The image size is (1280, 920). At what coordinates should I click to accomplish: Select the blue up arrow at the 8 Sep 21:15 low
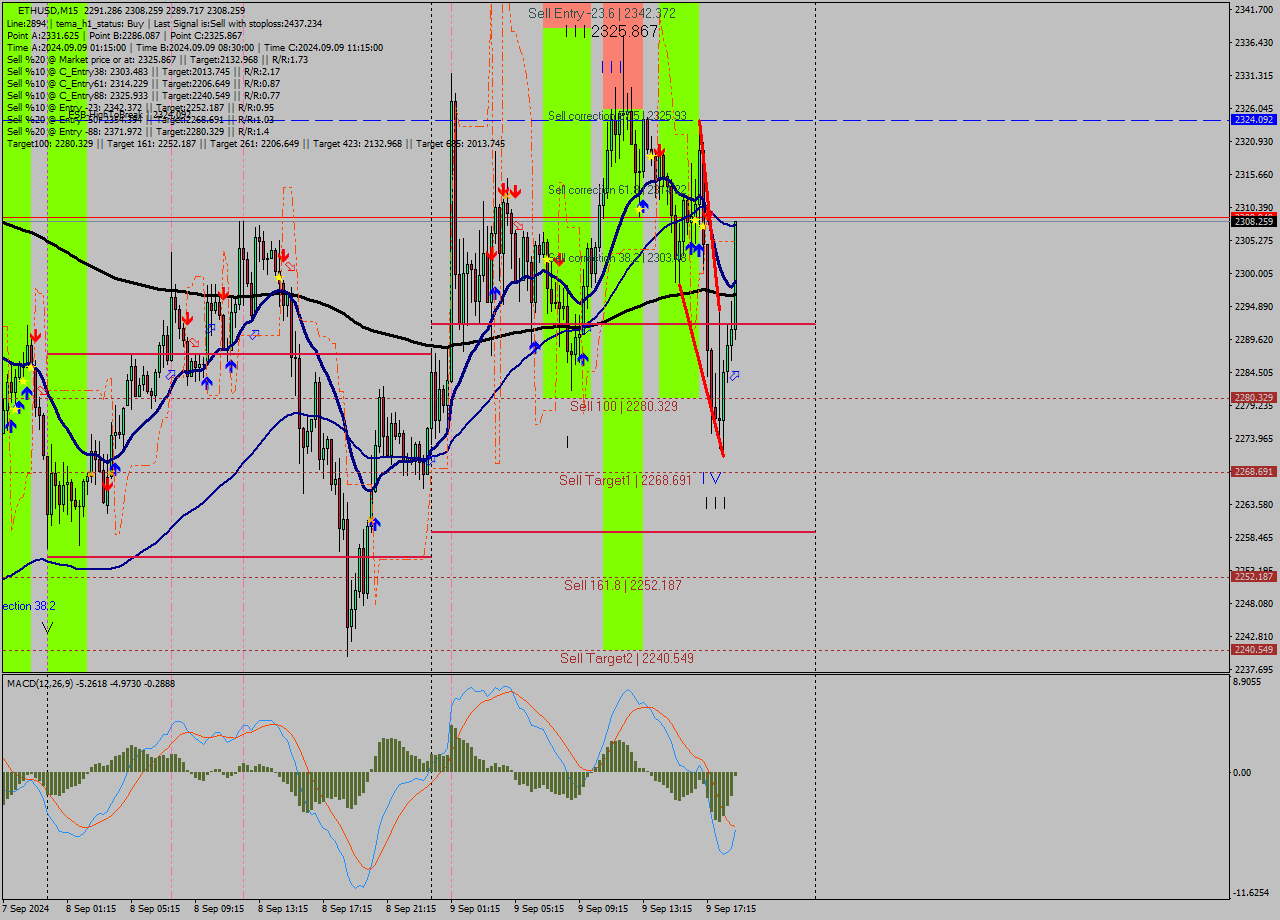375,522
